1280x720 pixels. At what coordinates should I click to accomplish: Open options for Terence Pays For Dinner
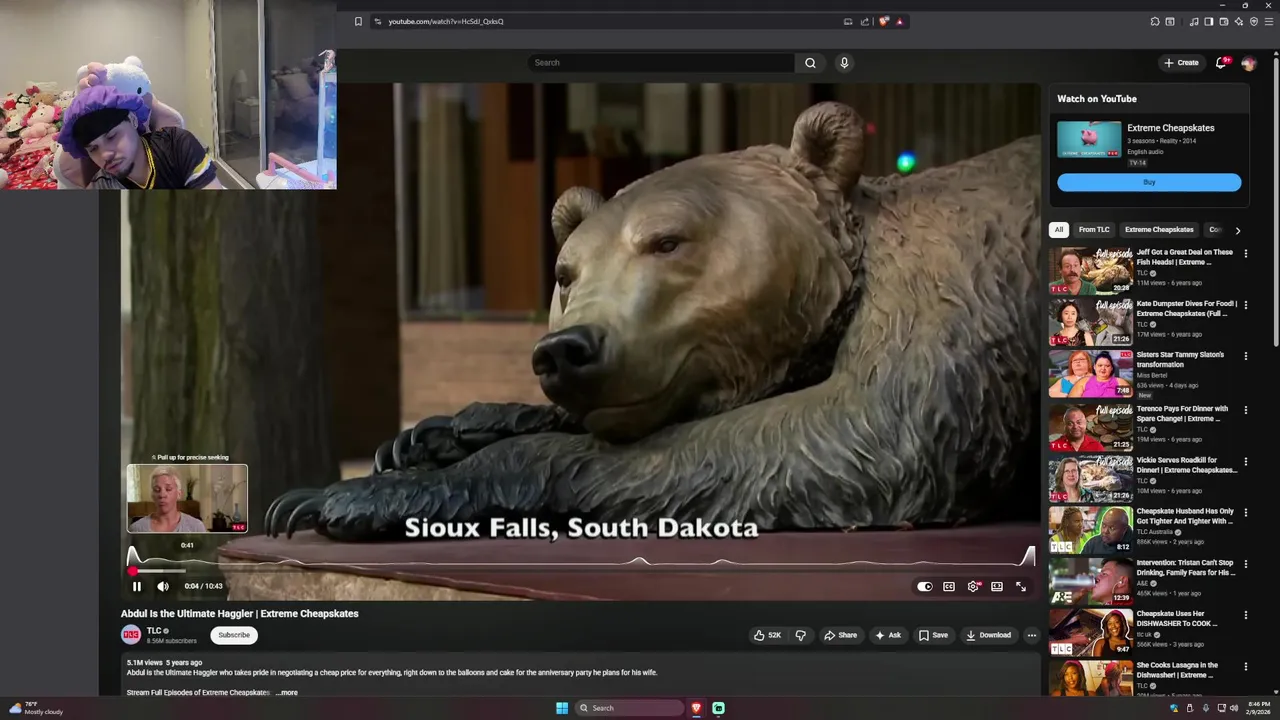click(x=1246, y=410)
